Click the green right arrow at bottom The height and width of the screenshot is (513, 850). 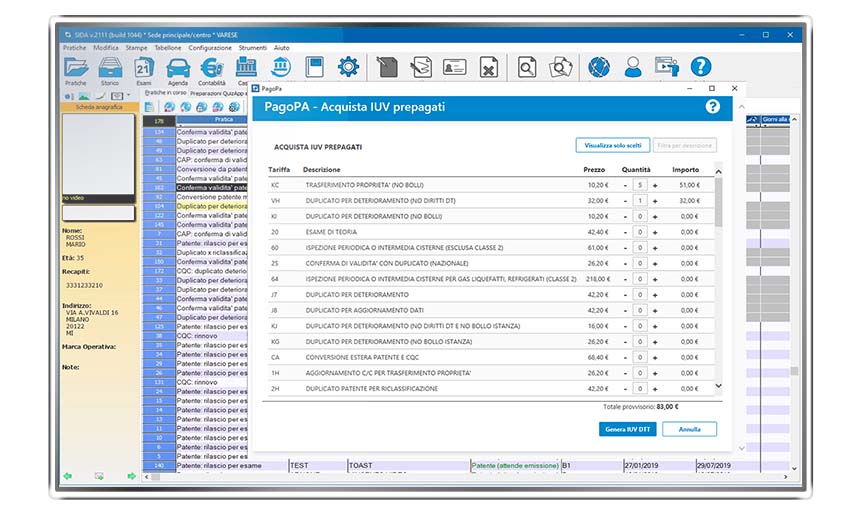(x=131, y=476)
